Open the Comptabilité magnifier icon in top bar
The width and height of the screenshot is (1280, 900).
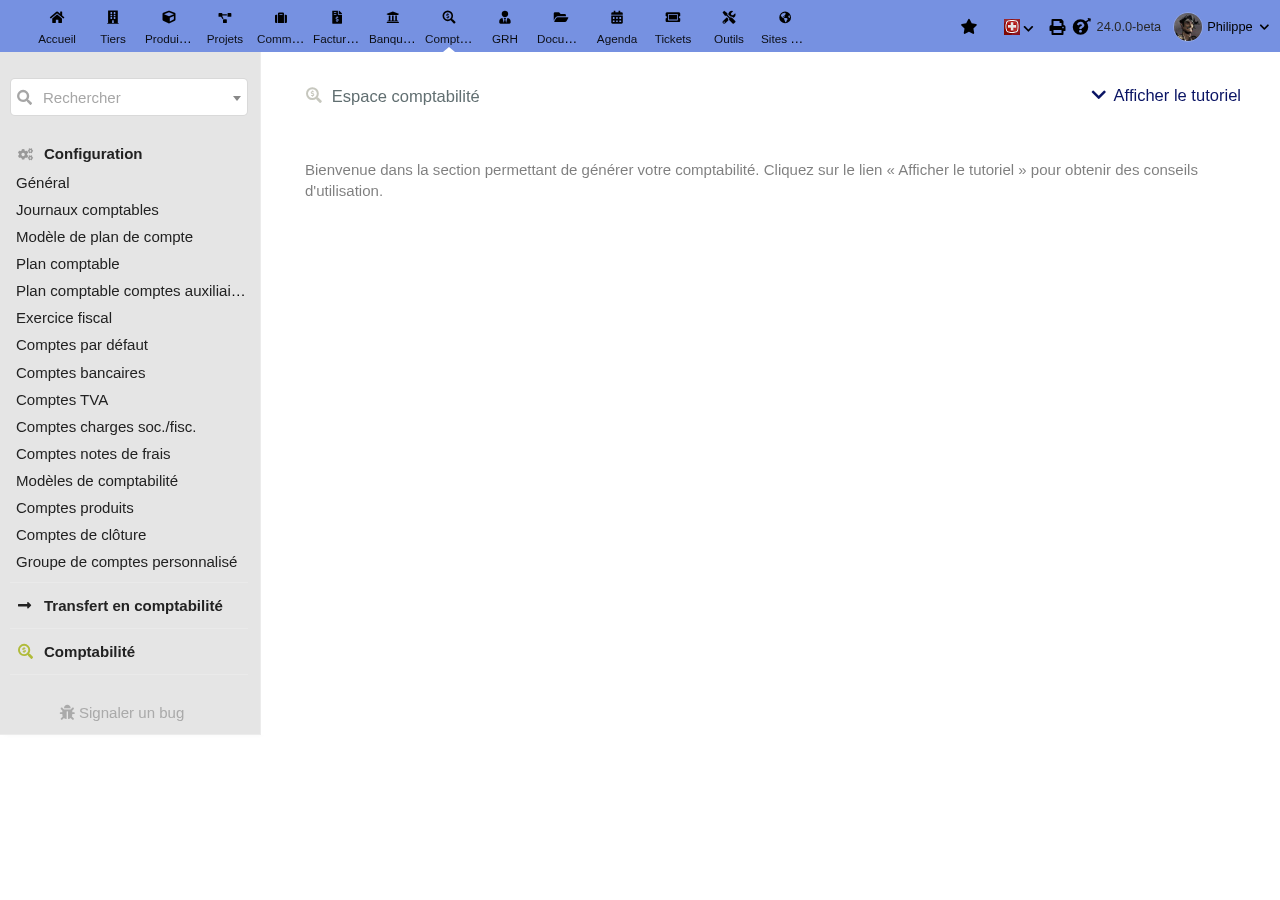(449, 17)
